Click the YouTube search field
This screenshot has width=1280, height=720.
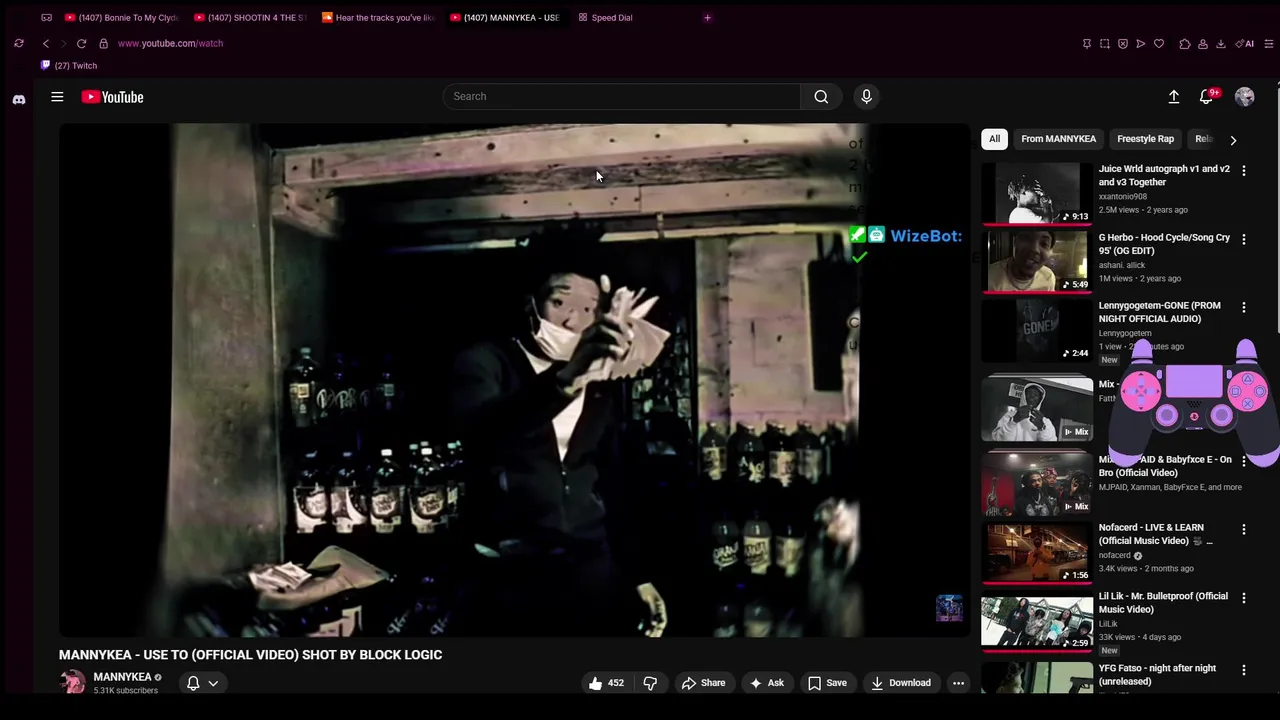click(x=621, y=96)
